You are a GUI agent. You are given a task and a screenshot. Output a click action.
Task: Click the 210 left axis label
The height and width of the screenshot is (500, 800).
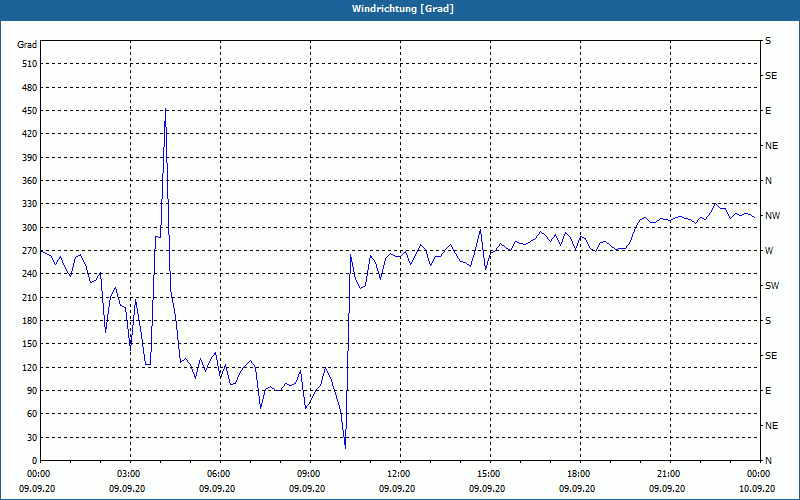point(29,297)
